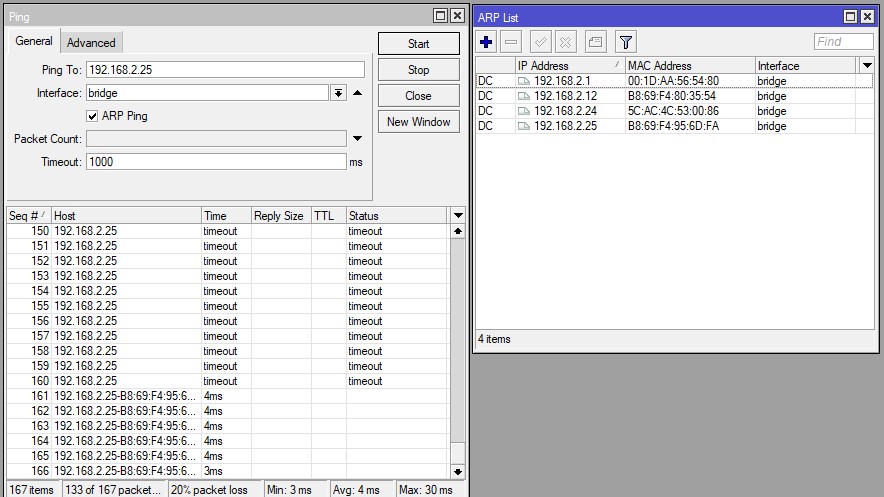884x497 pixels.
Task: Select ARP row 192.168.2.12
Action: pos(674,96)
